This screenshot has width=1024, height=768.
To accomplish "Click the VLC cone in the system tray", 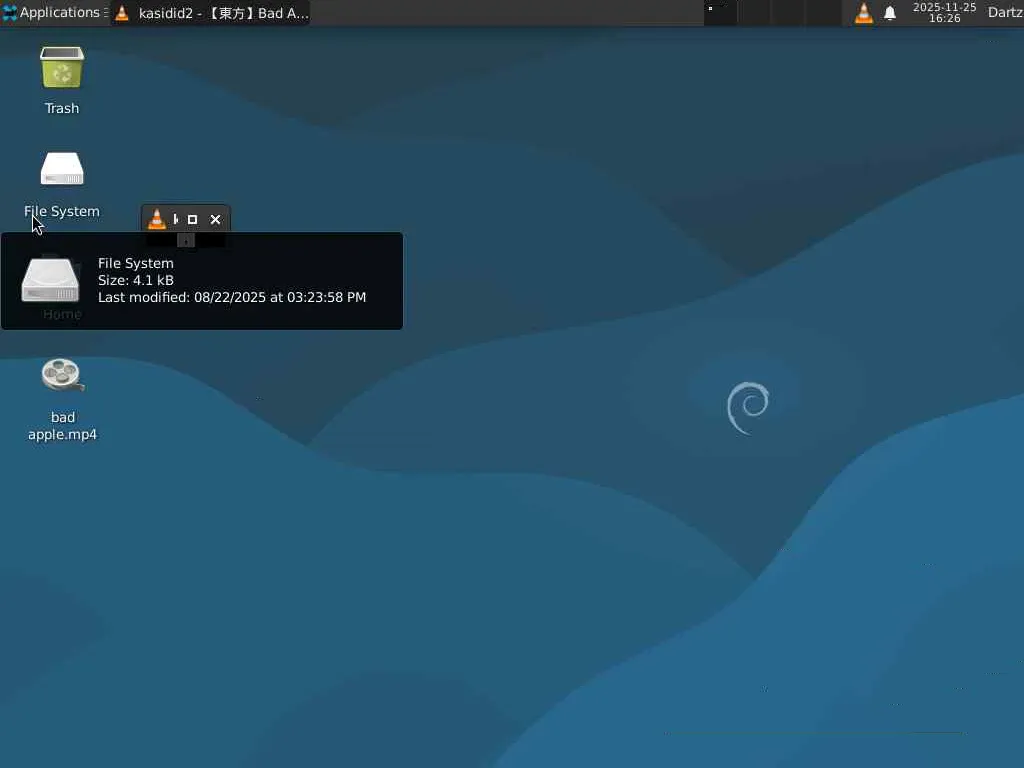I will tap(863, 13).
